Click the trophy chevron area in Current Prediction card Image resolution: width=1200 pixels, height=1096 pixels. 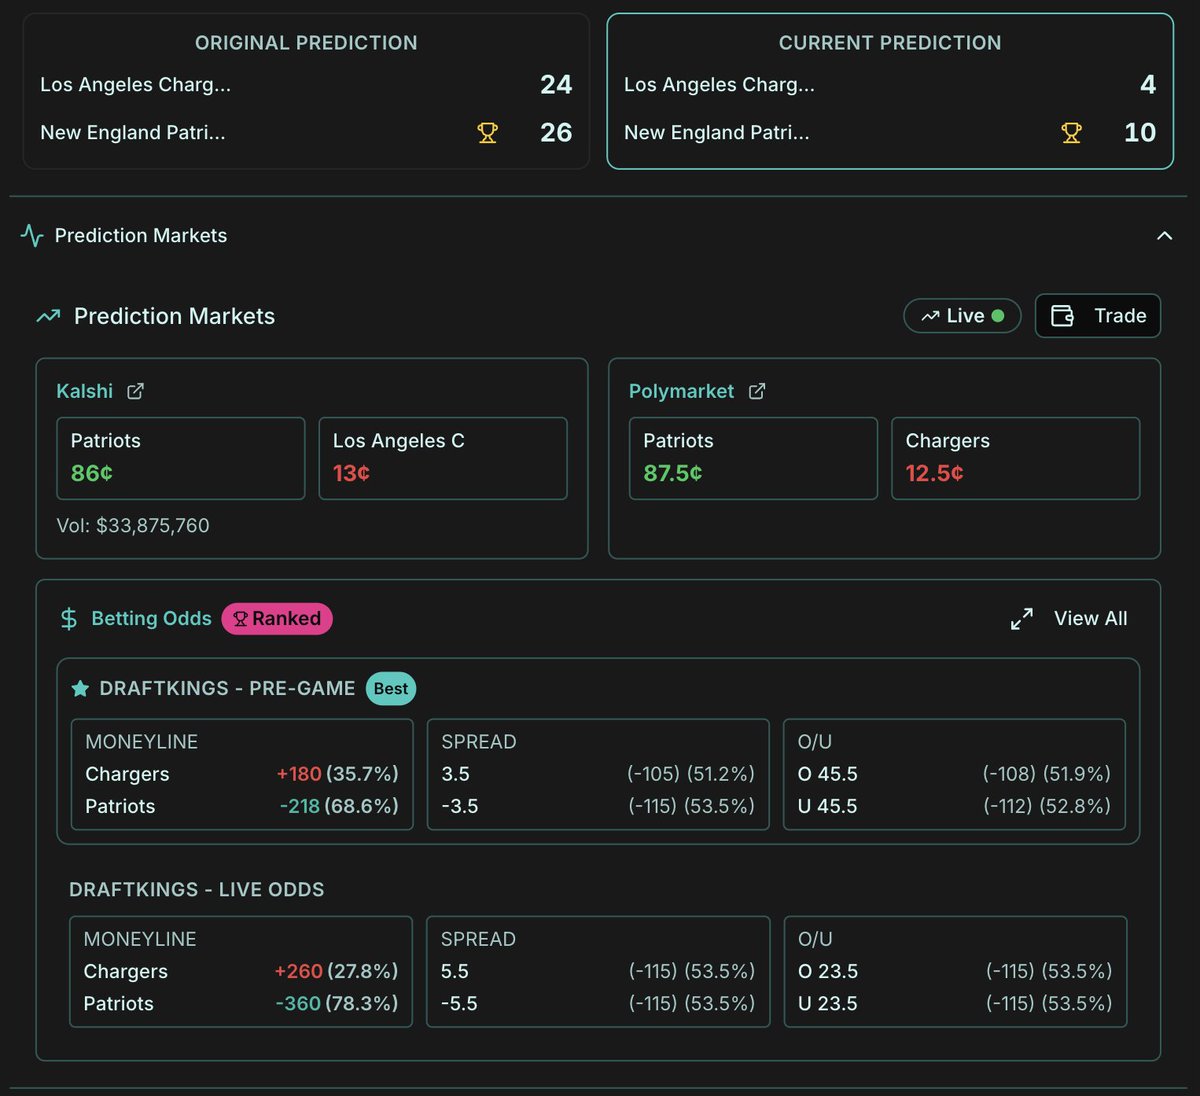pos(1072,132)
